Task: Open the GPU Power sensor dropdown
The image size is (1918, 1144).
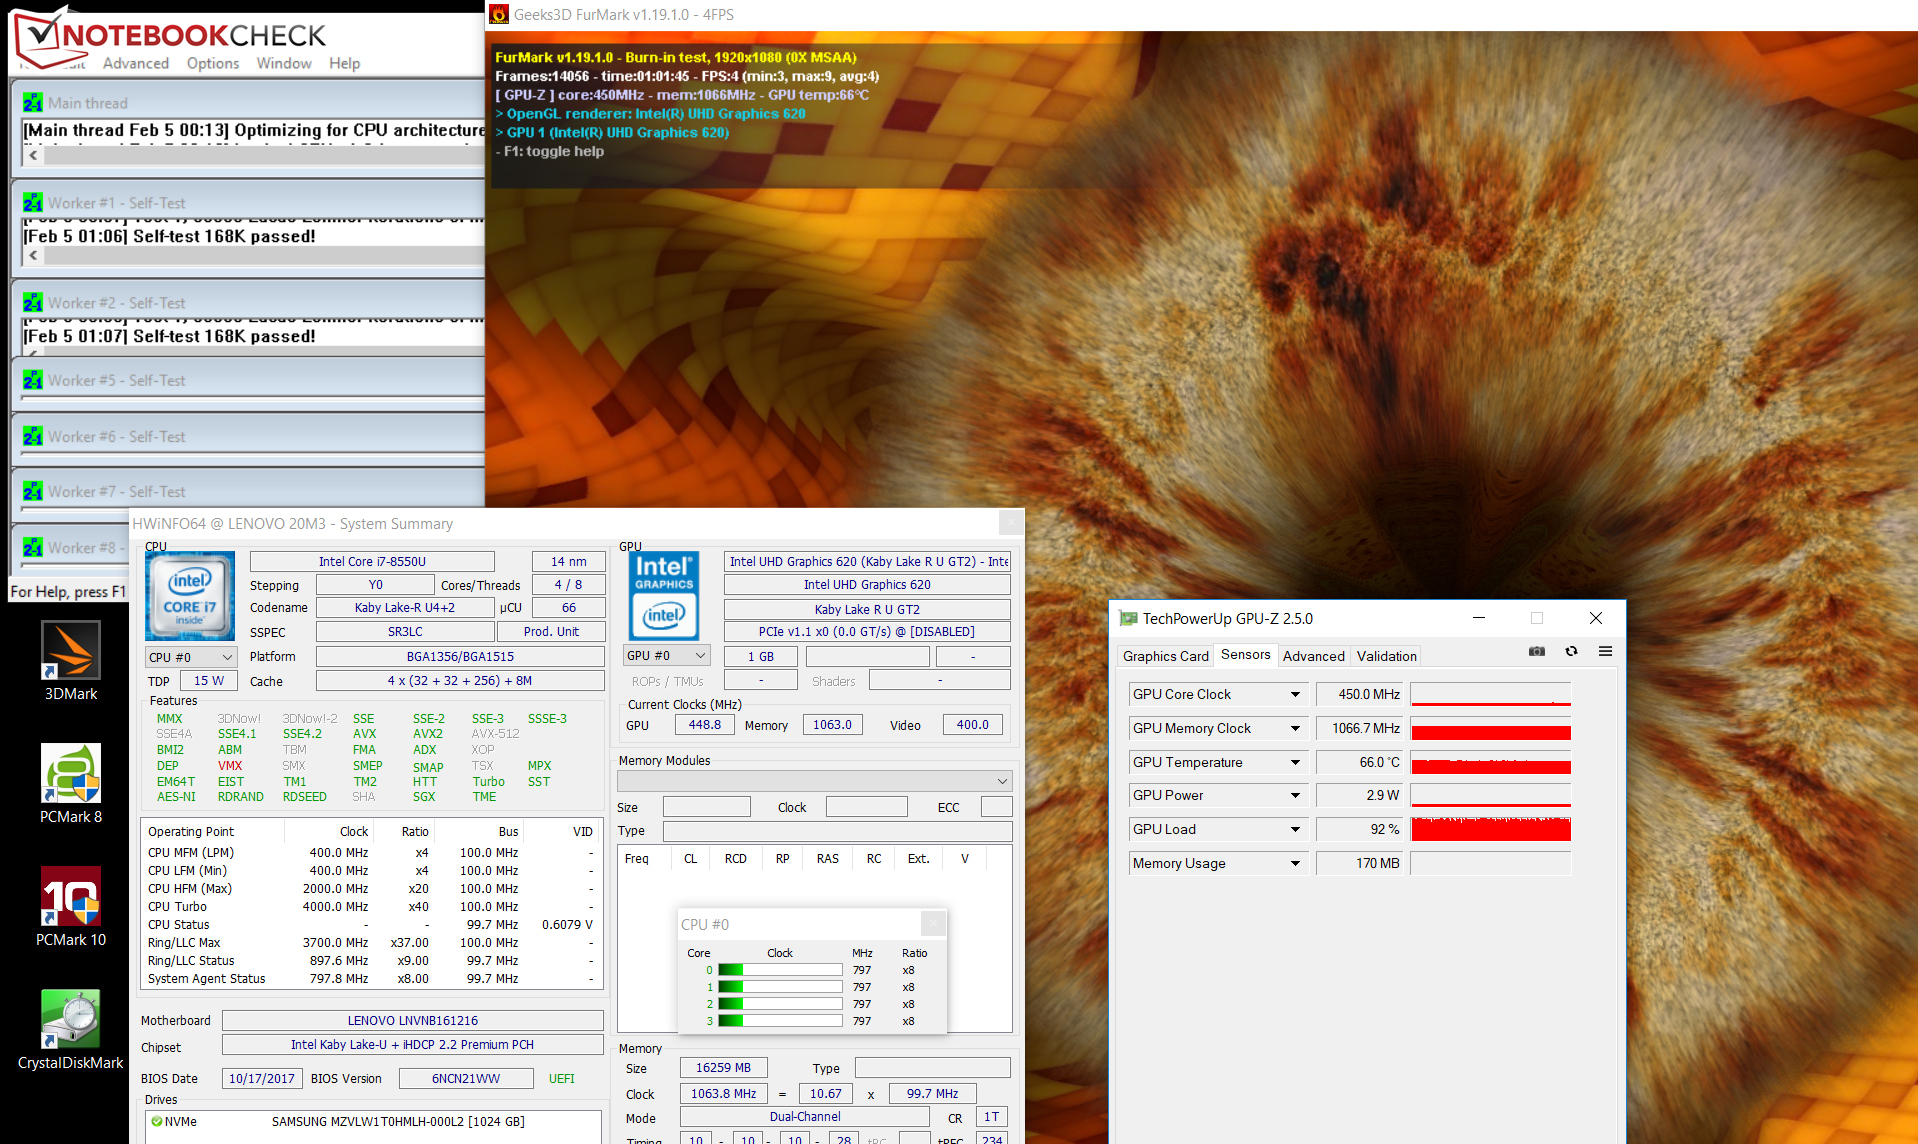Action: [1295, 795]
